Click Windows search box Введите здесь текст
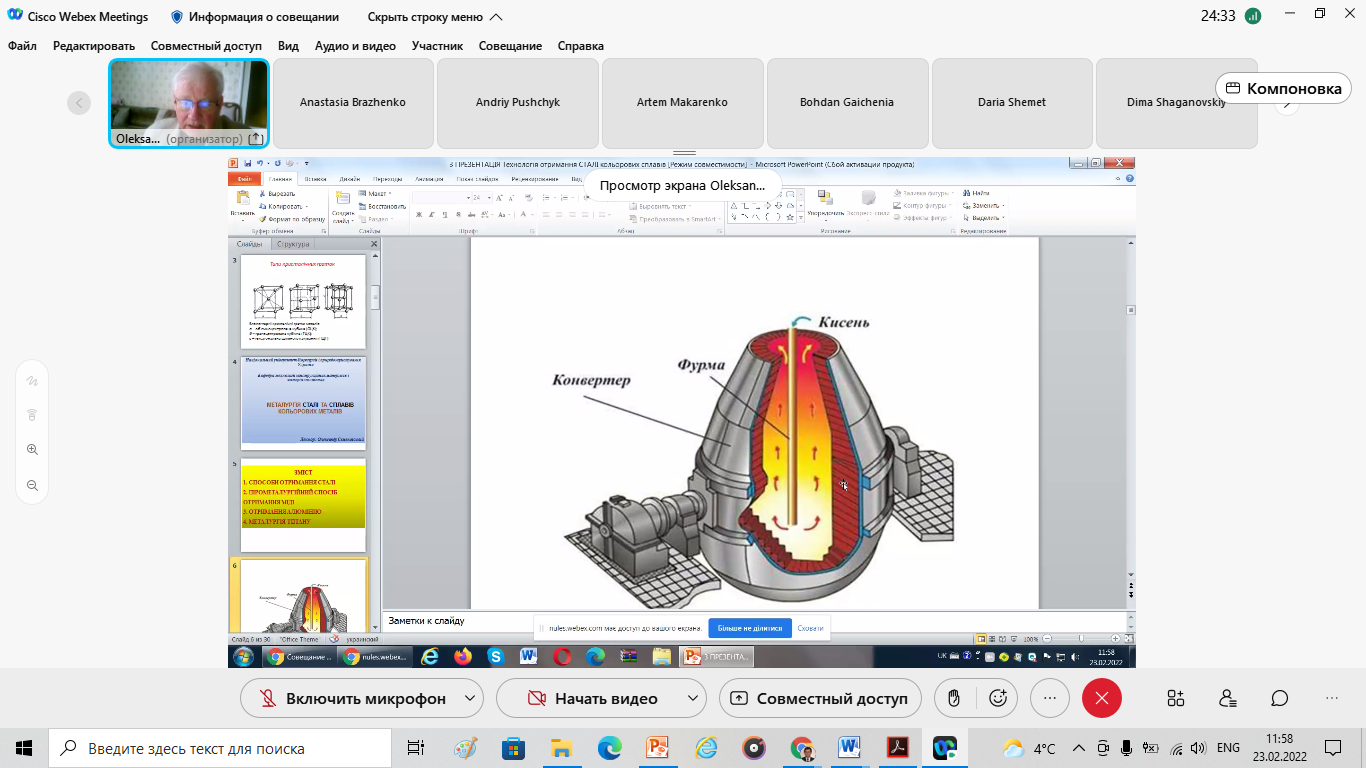 [x=220, y=748]
